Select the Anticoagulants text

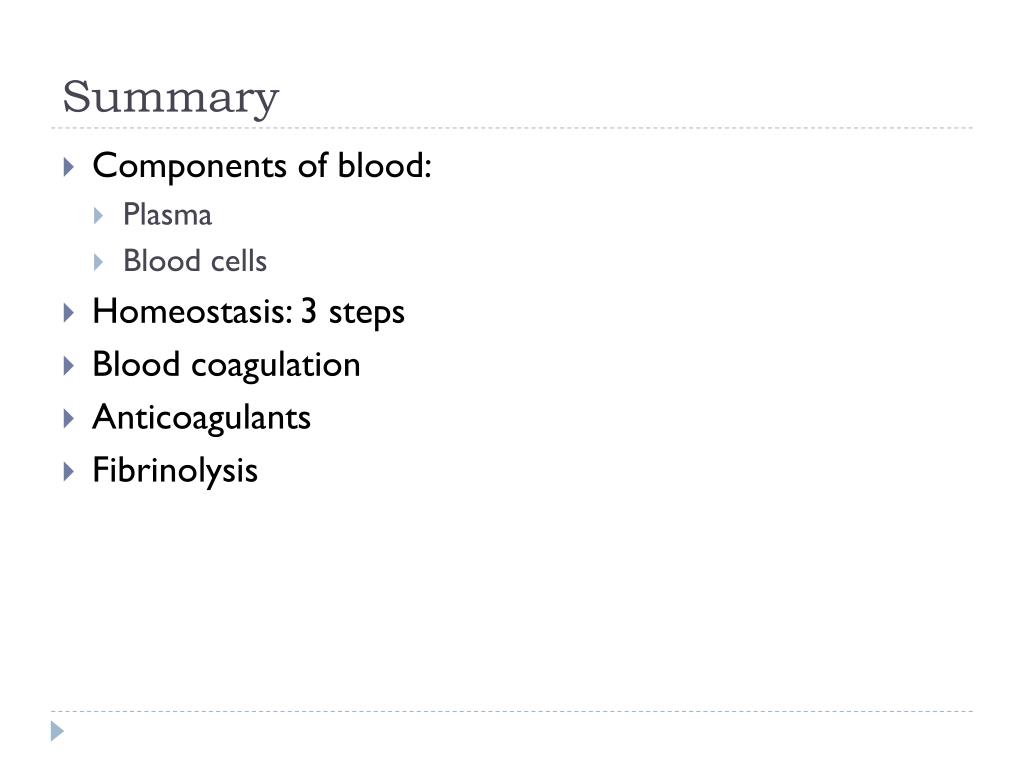202,419
